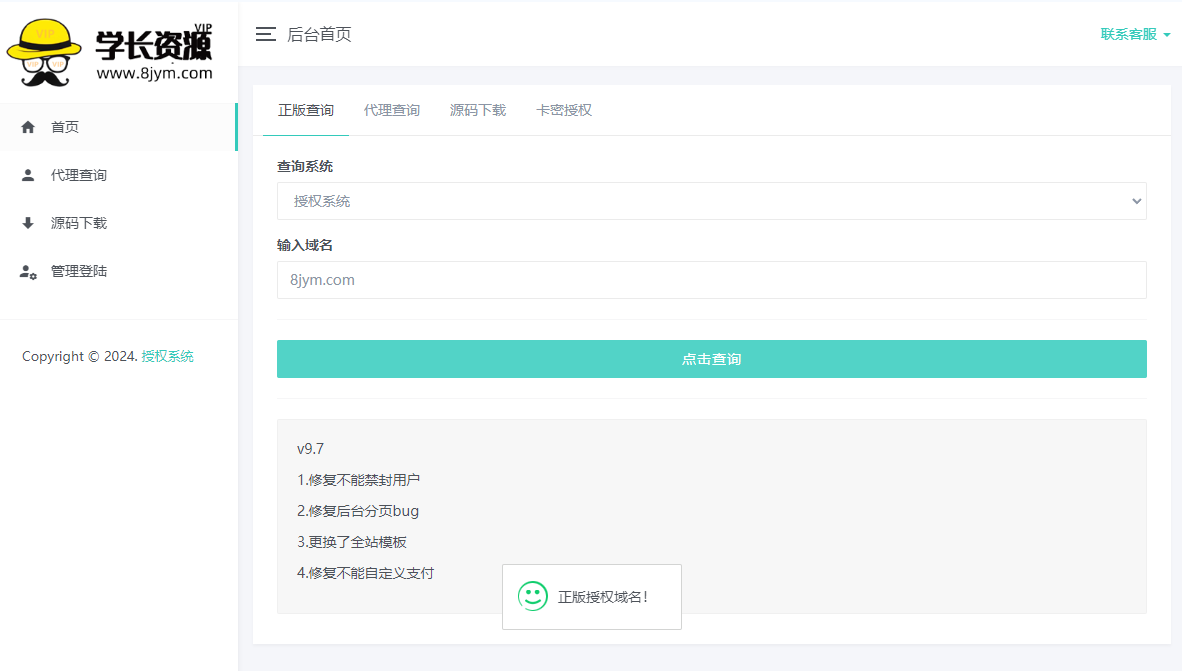
Task: Click the 正版授权域名 notification message
Action: pyautogui.click(x=603, y=597)
